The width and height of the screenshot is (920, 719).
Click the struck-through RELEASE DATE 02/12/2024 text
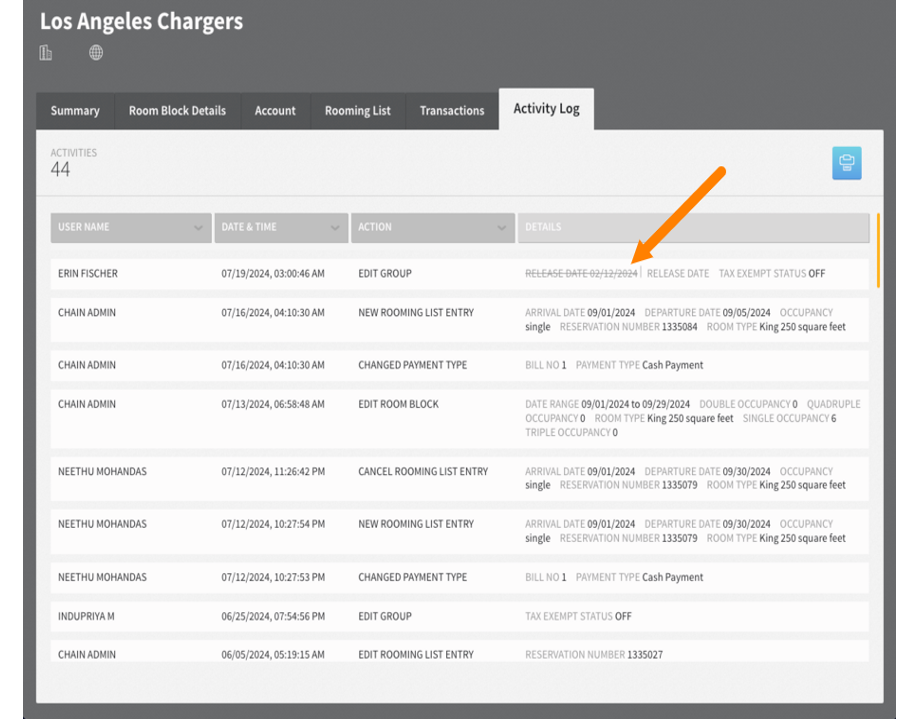pyautogui.click(x=581, y=274)
